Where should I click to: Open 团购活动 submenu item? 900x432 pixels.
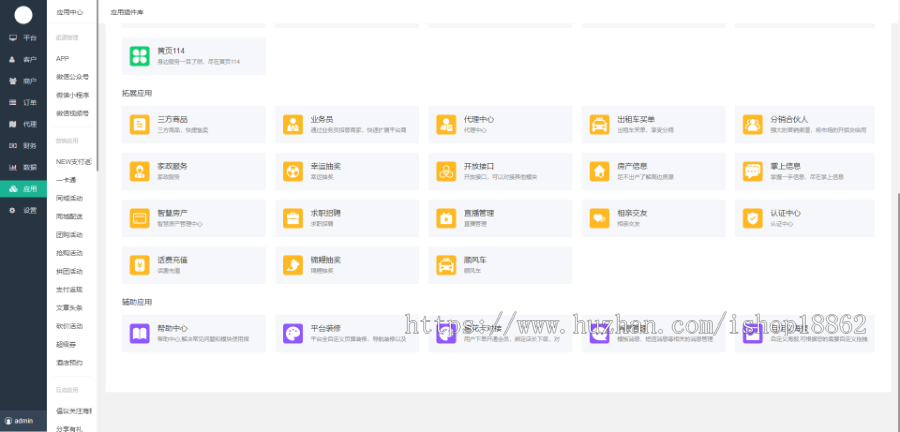[x=69, y=235]
